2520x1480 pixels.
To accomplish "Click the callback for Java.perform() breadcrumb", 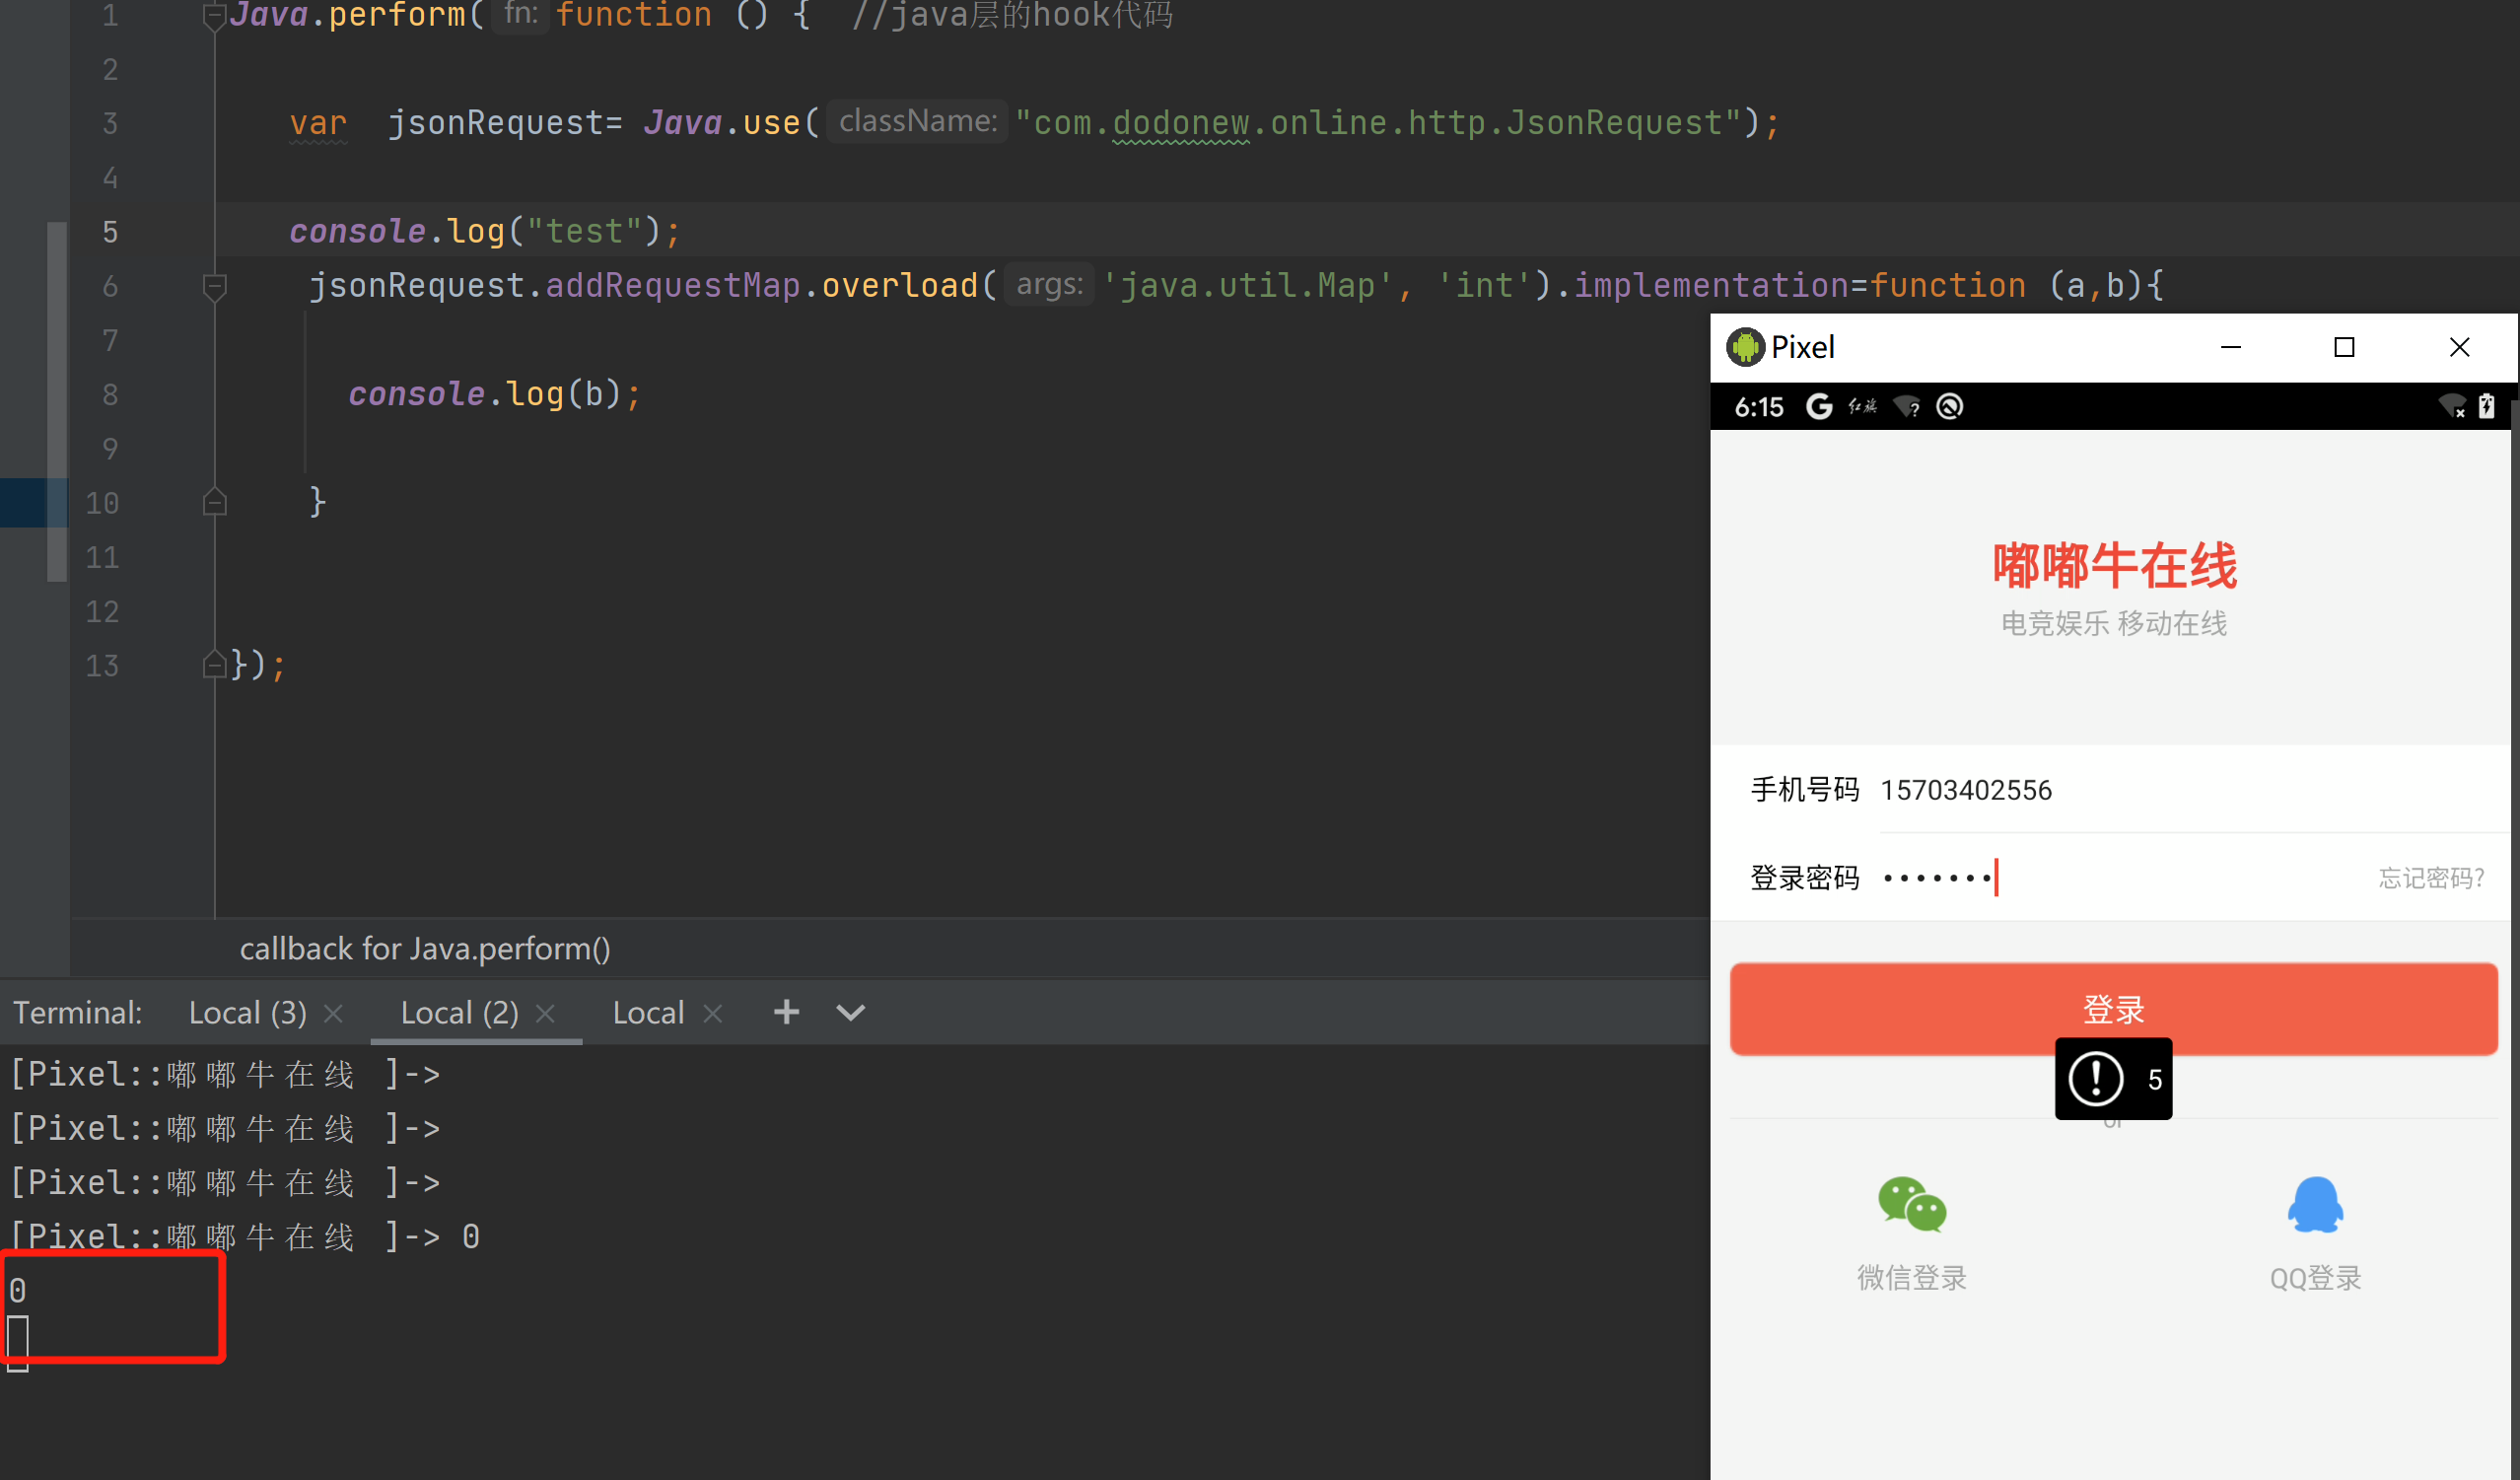I will pos(425,948).
